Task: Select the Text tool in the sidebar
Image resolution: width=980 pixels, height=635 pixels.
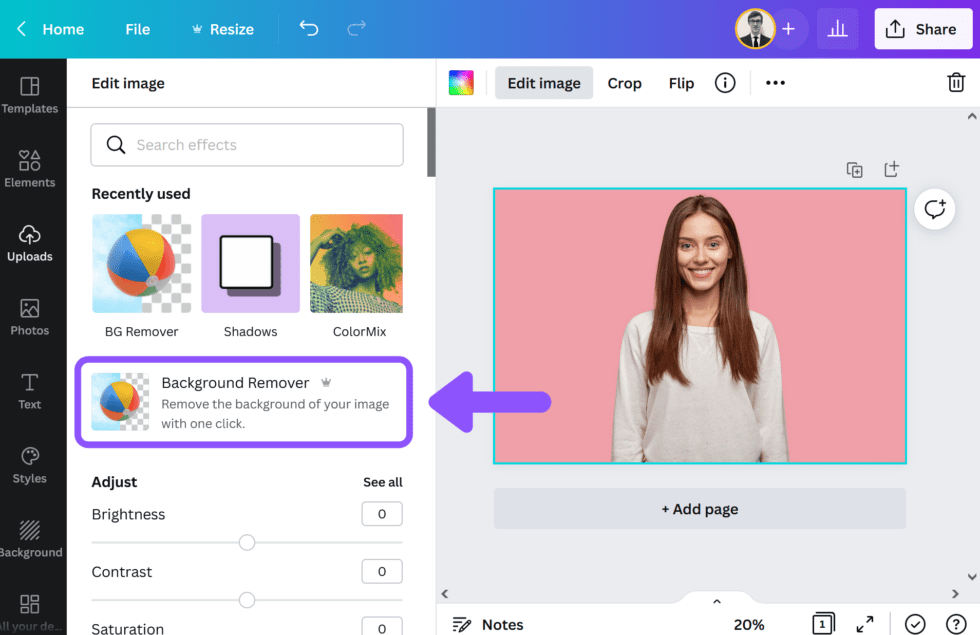Action: click(31, 390)
